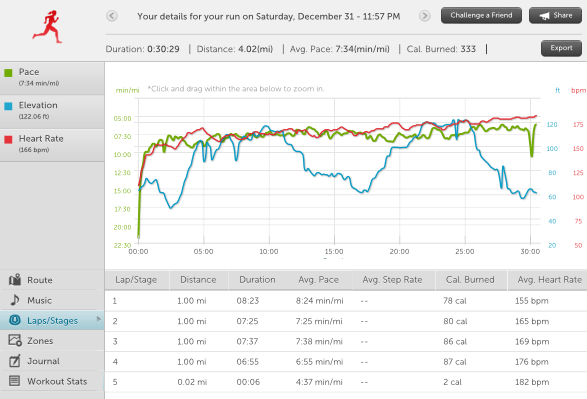
Task: Click the run date title text
Action: click(x=268, y=16)
